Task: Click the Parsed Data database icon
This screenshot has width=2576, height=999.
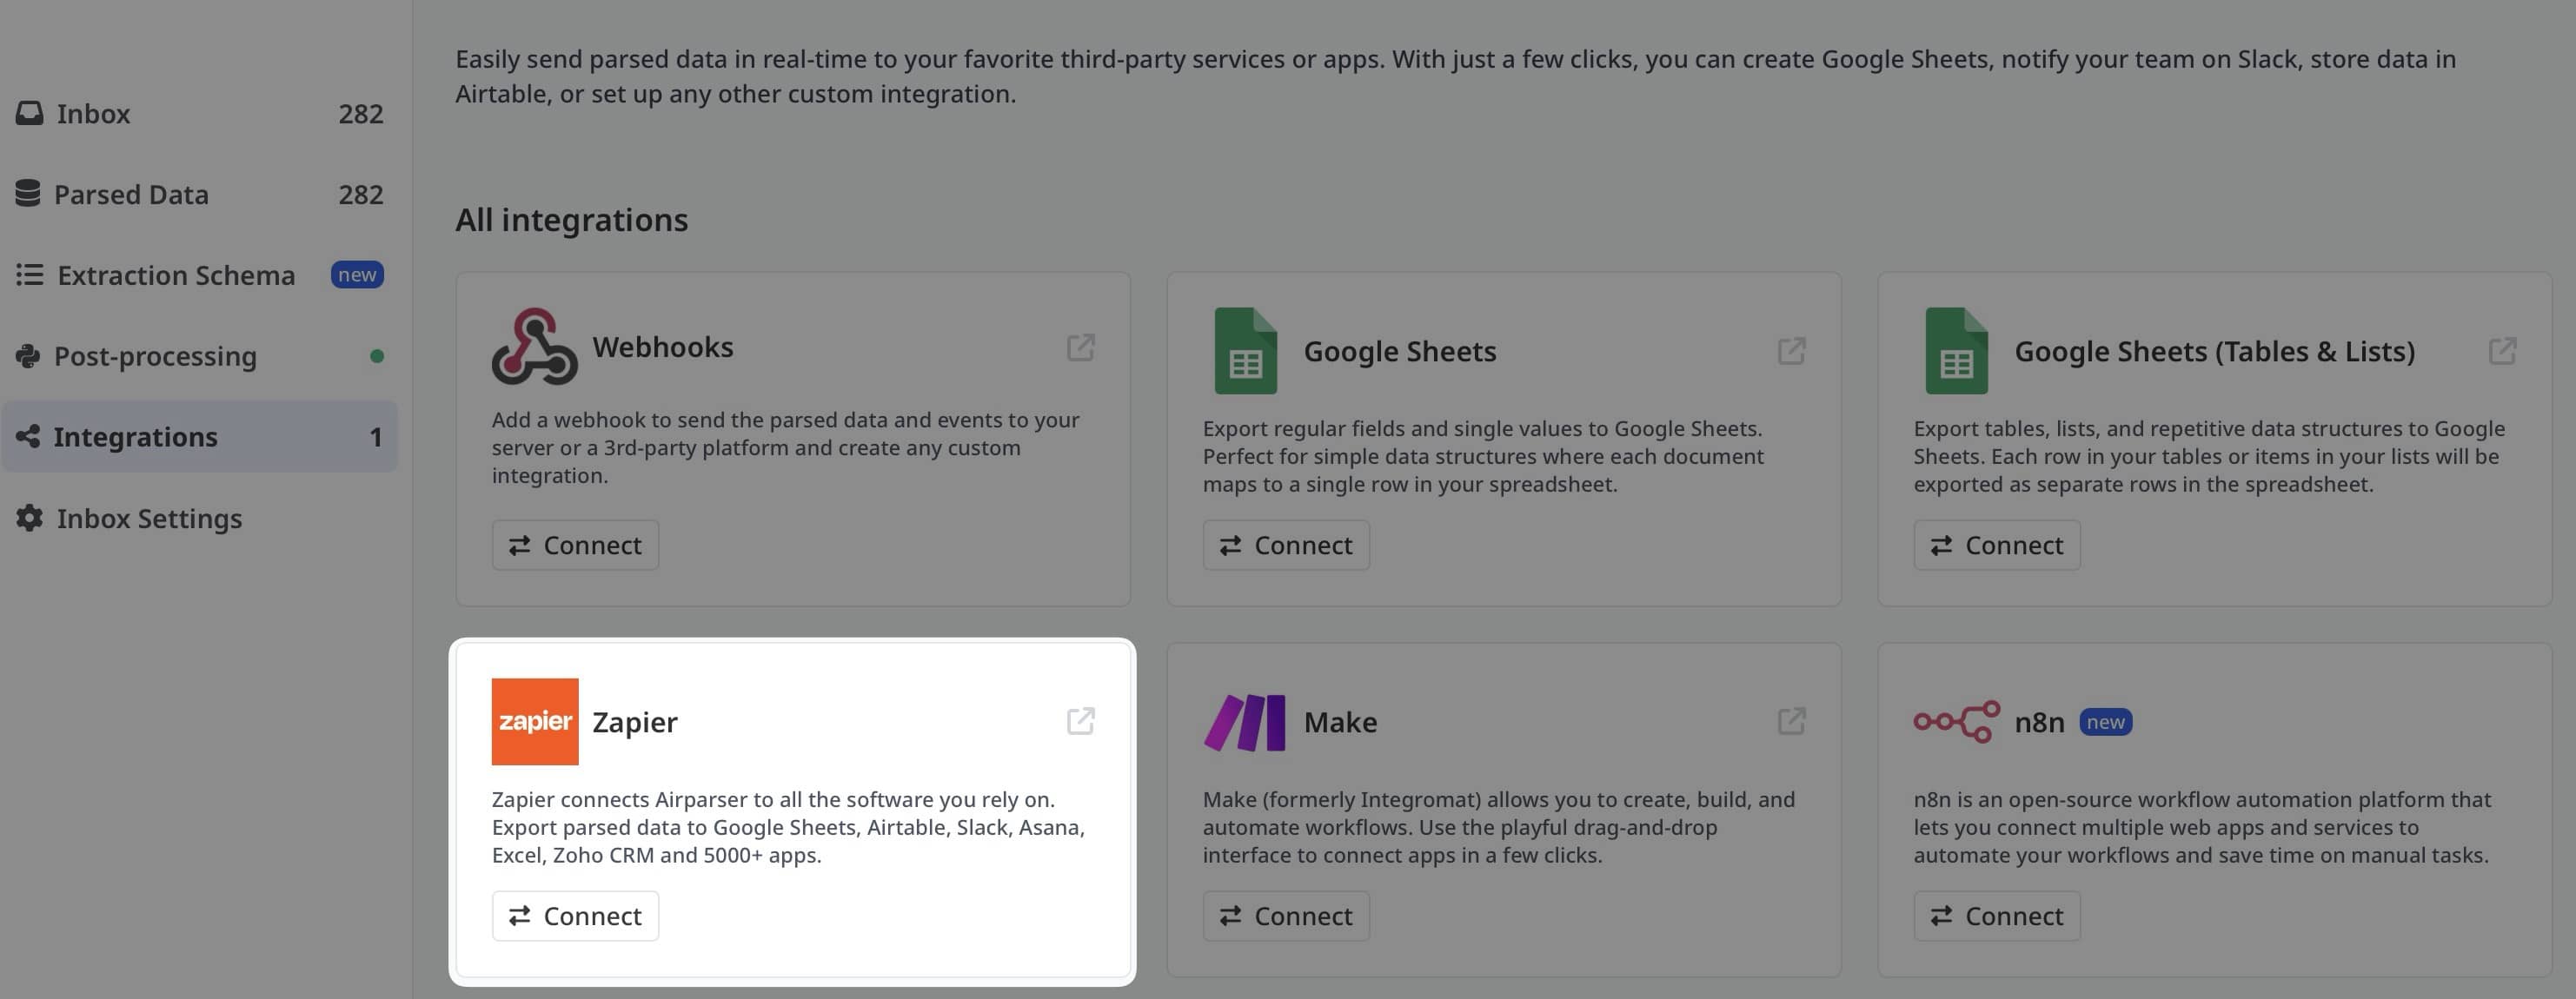Action: (x=28, y=193)
